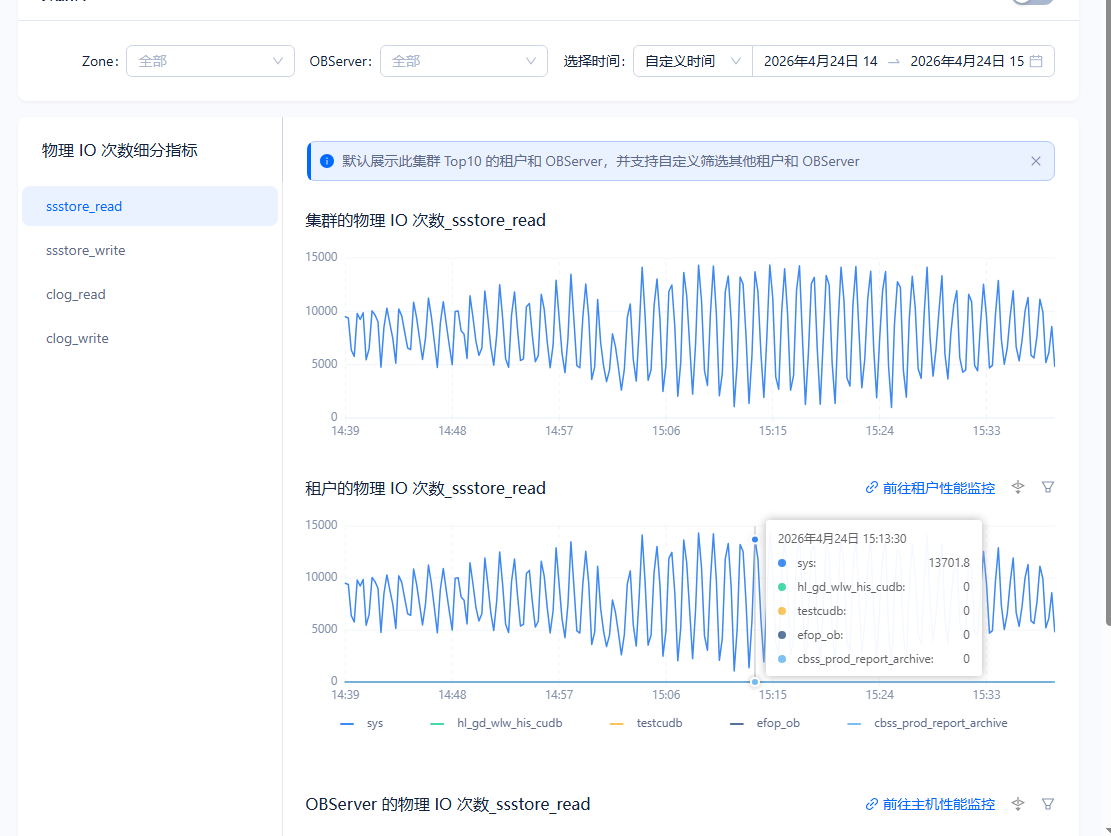Hide the testcudb legend series

(x=645, y=723)
